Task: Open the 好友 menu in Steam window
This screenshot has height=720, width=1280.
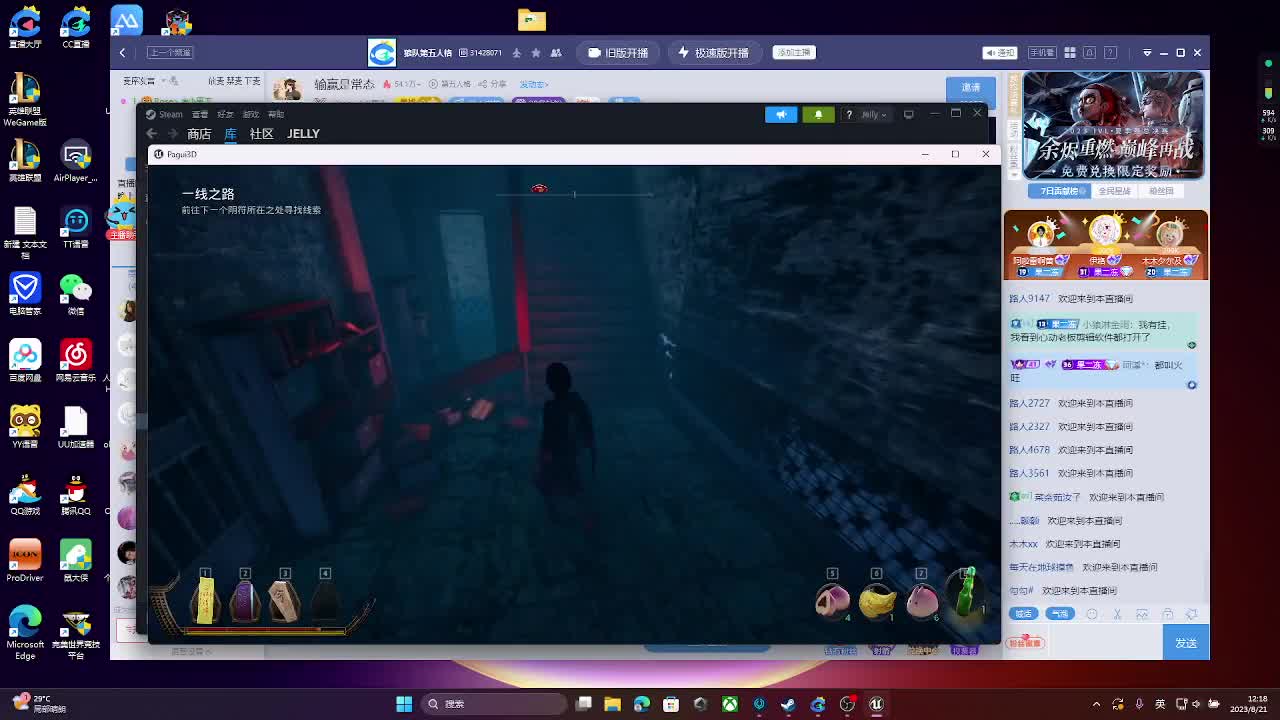Action: pyautogui.click(x=225, y=114)
